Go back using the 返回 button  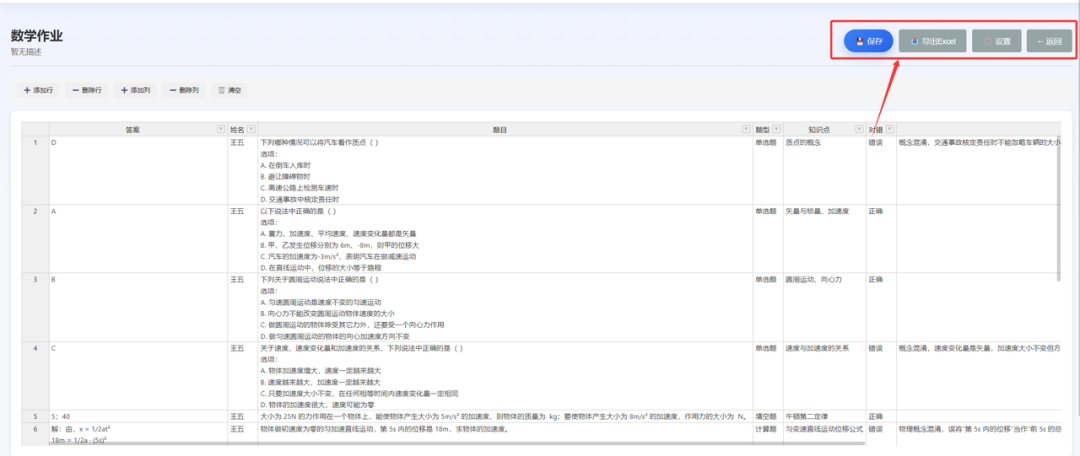[1050, 41]
